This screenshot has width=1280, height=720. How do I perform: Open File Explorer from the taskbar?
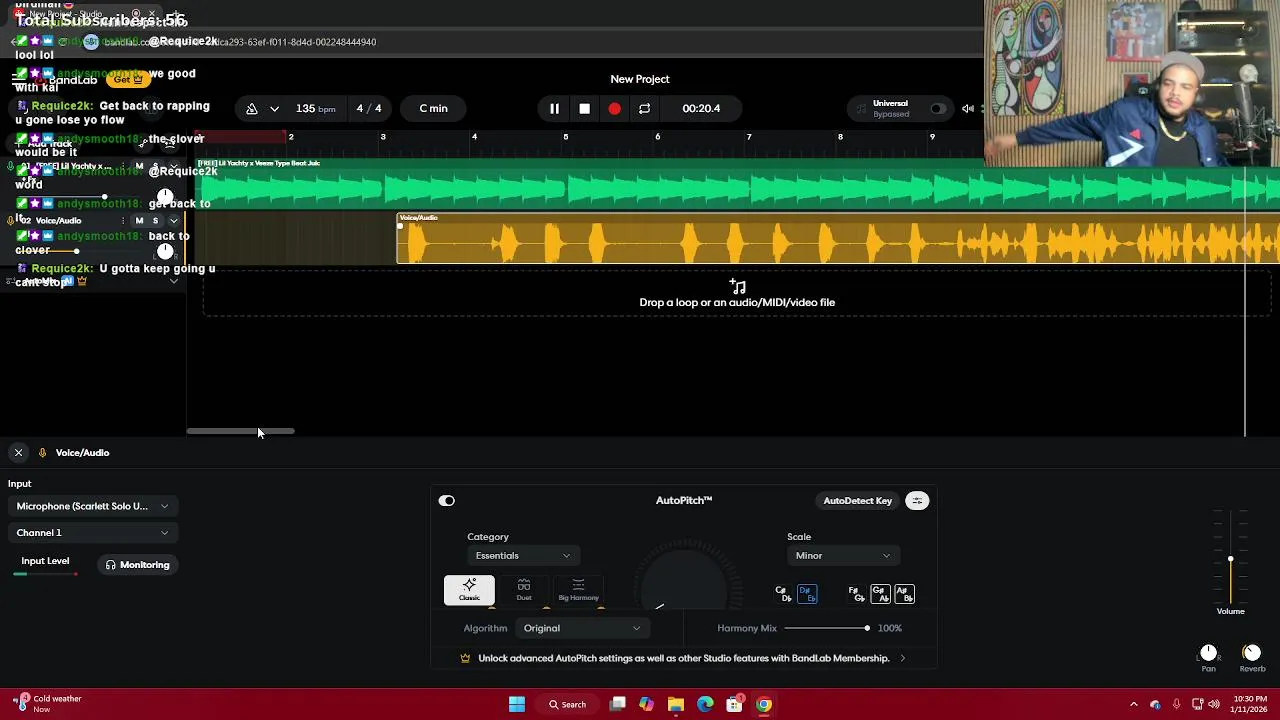pyautogui.click(x=676, y=704)
